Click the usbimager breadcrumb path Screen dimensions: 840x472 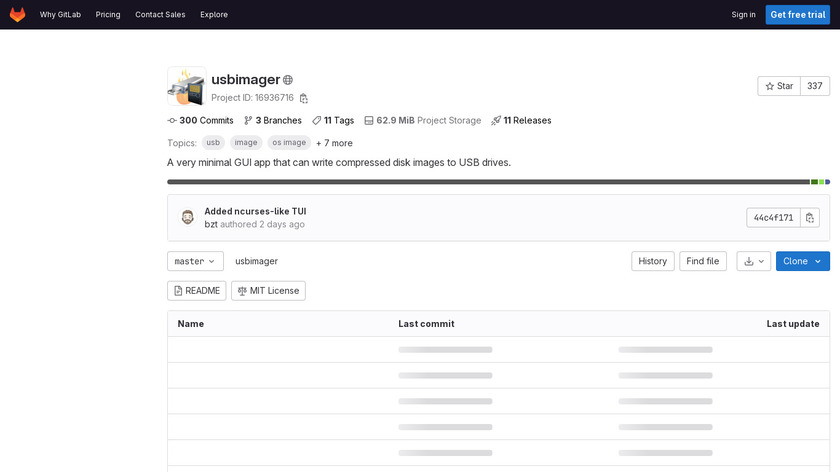pyautogui.click(x=256, y=261)
